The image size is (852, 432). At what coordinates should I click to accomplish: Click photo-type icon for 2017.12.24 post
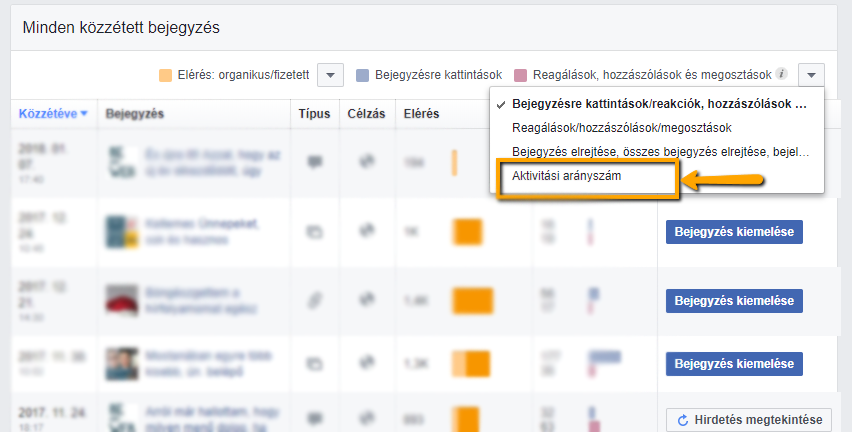(x=315, y=232)
